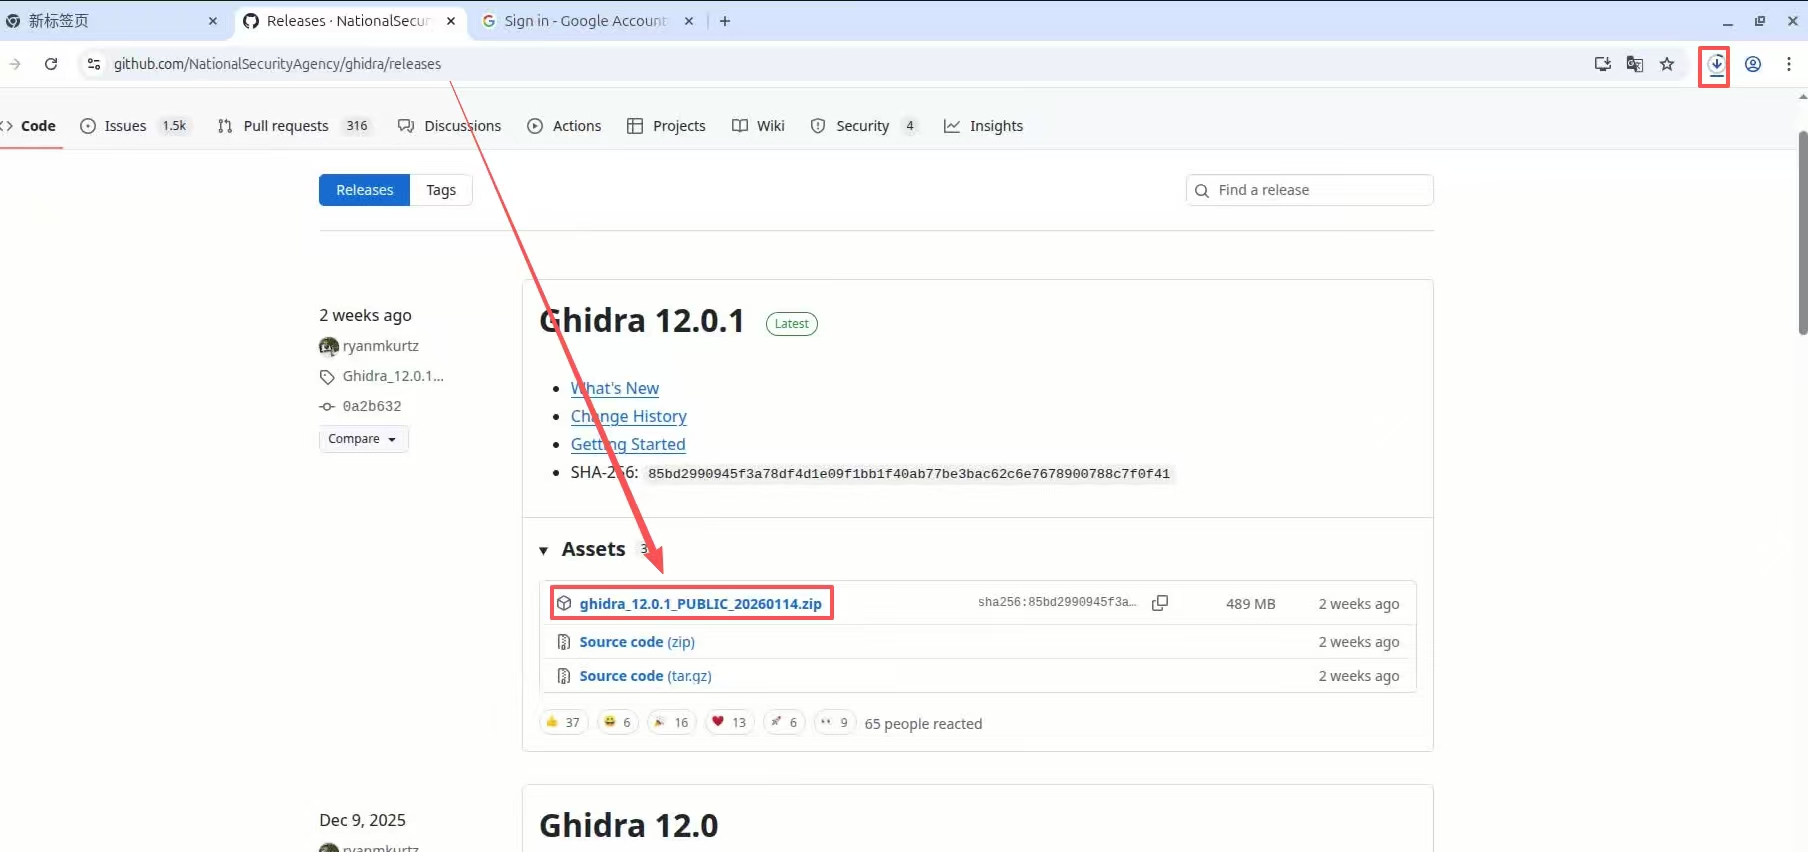
Task: Open a new browser tab with plus
Action: tap(725, 21)
